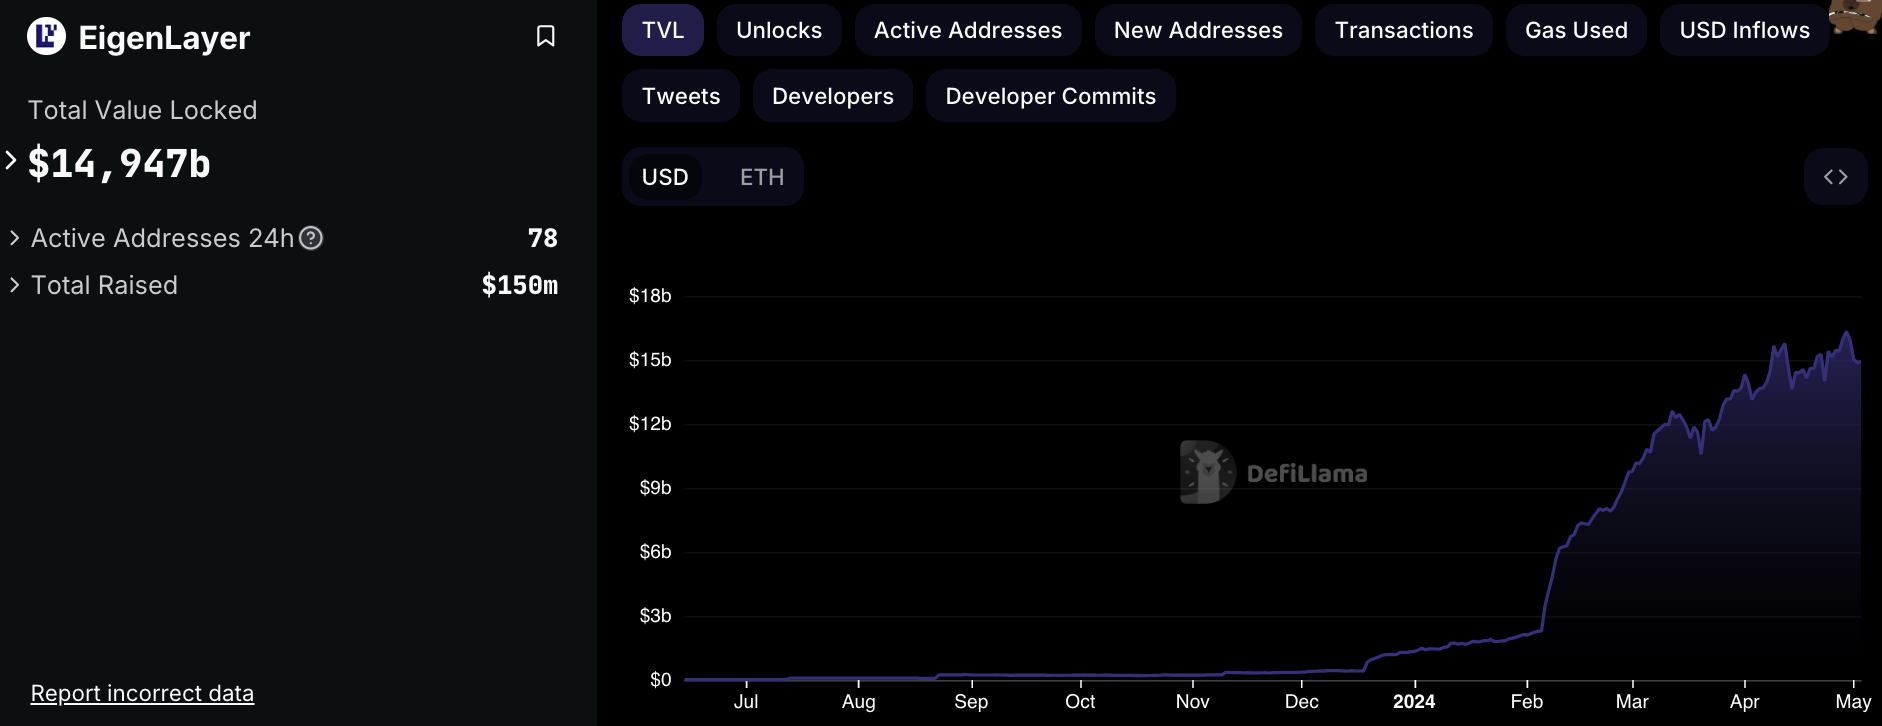Screen dimensions: 1882x726
Task: Click the EigenLayer logo icon
Action: point(46,37)
